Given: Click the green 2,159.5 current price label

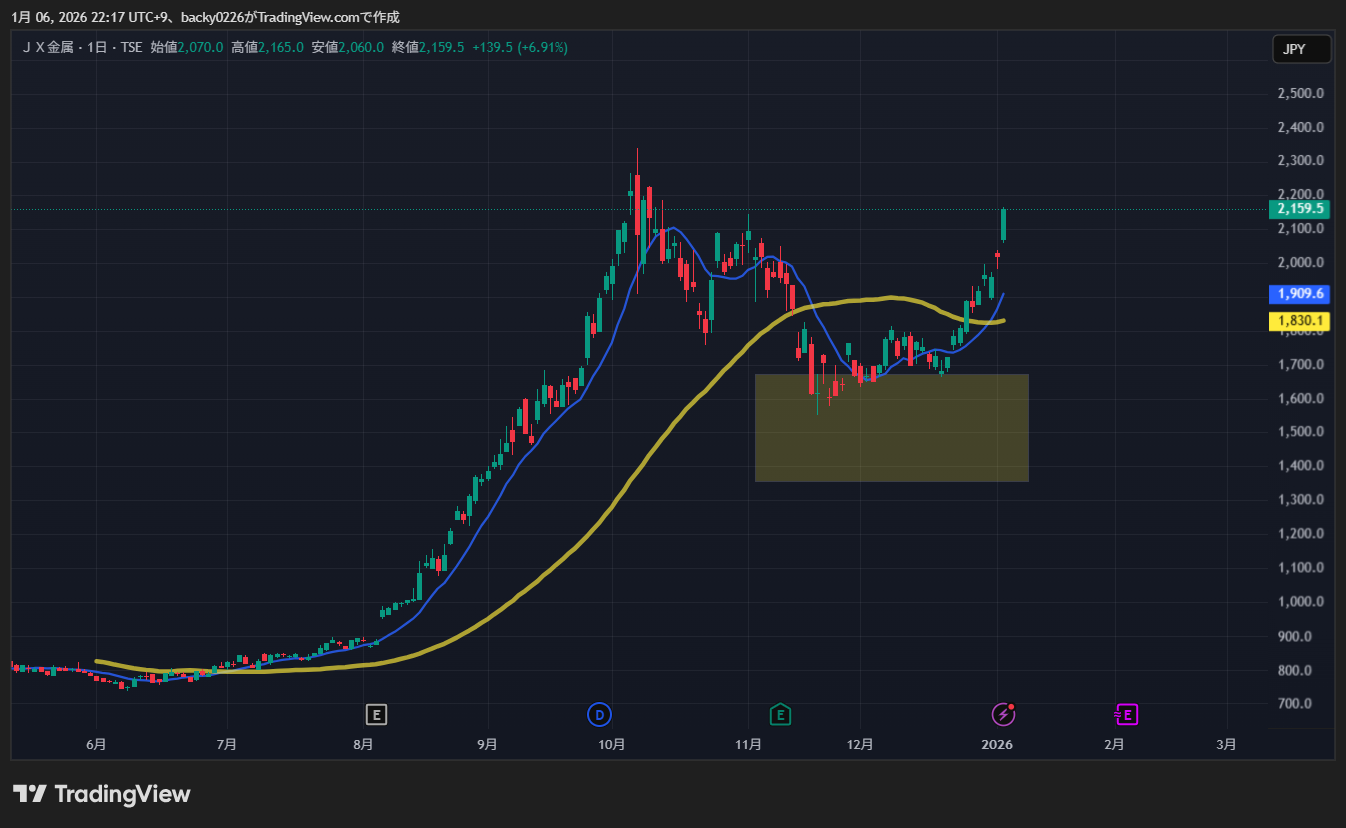Looking at the screenshot, I should (1300, 209).
